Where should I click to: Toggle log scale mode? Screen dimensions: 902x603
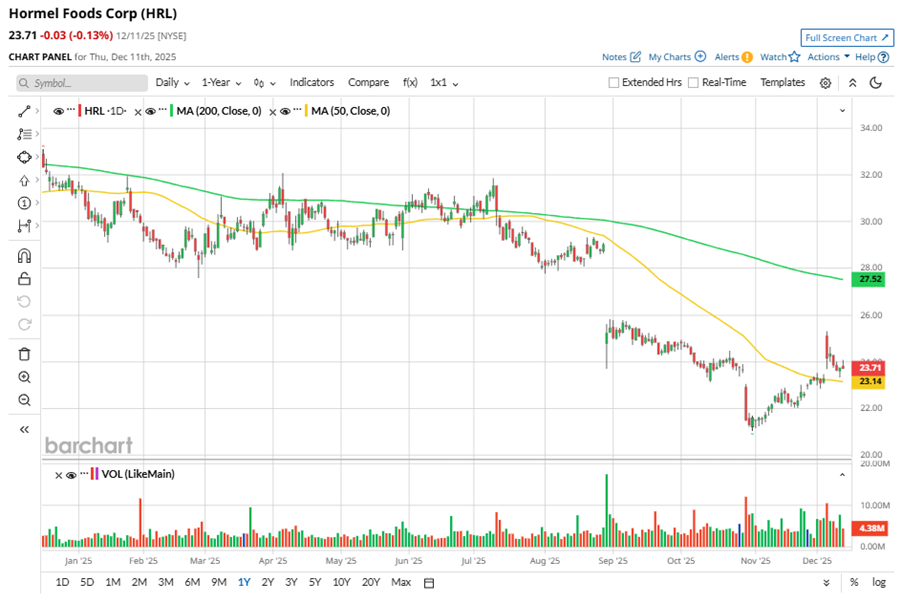tap(878, 582)
